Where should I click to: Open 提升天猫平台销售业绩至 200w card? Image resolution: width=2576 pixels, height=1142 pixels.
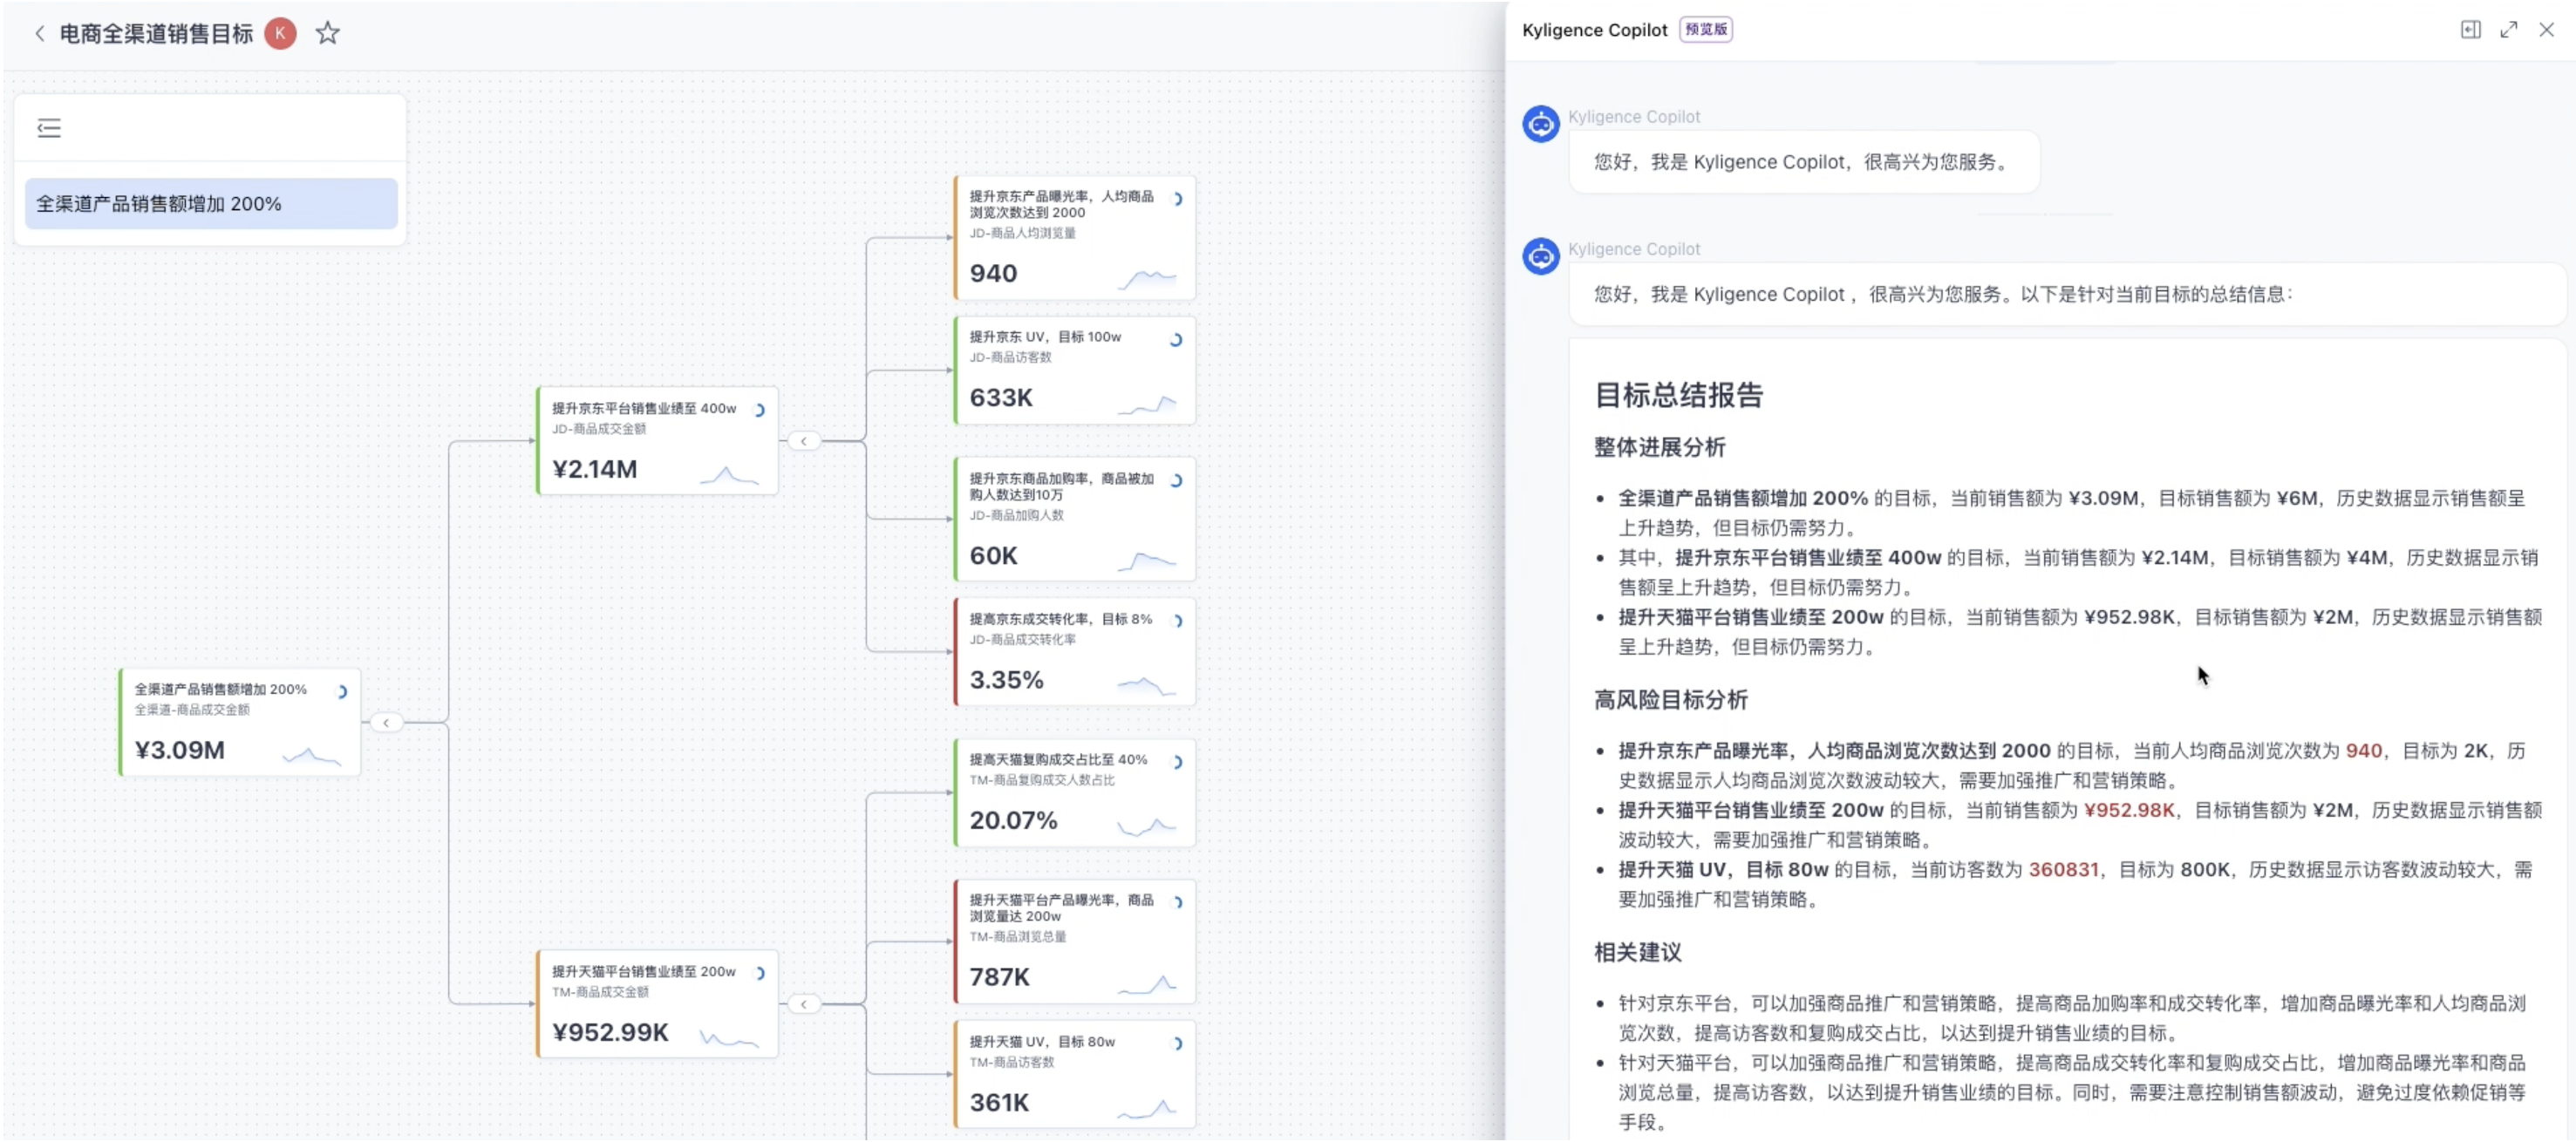coord(657,1004)
